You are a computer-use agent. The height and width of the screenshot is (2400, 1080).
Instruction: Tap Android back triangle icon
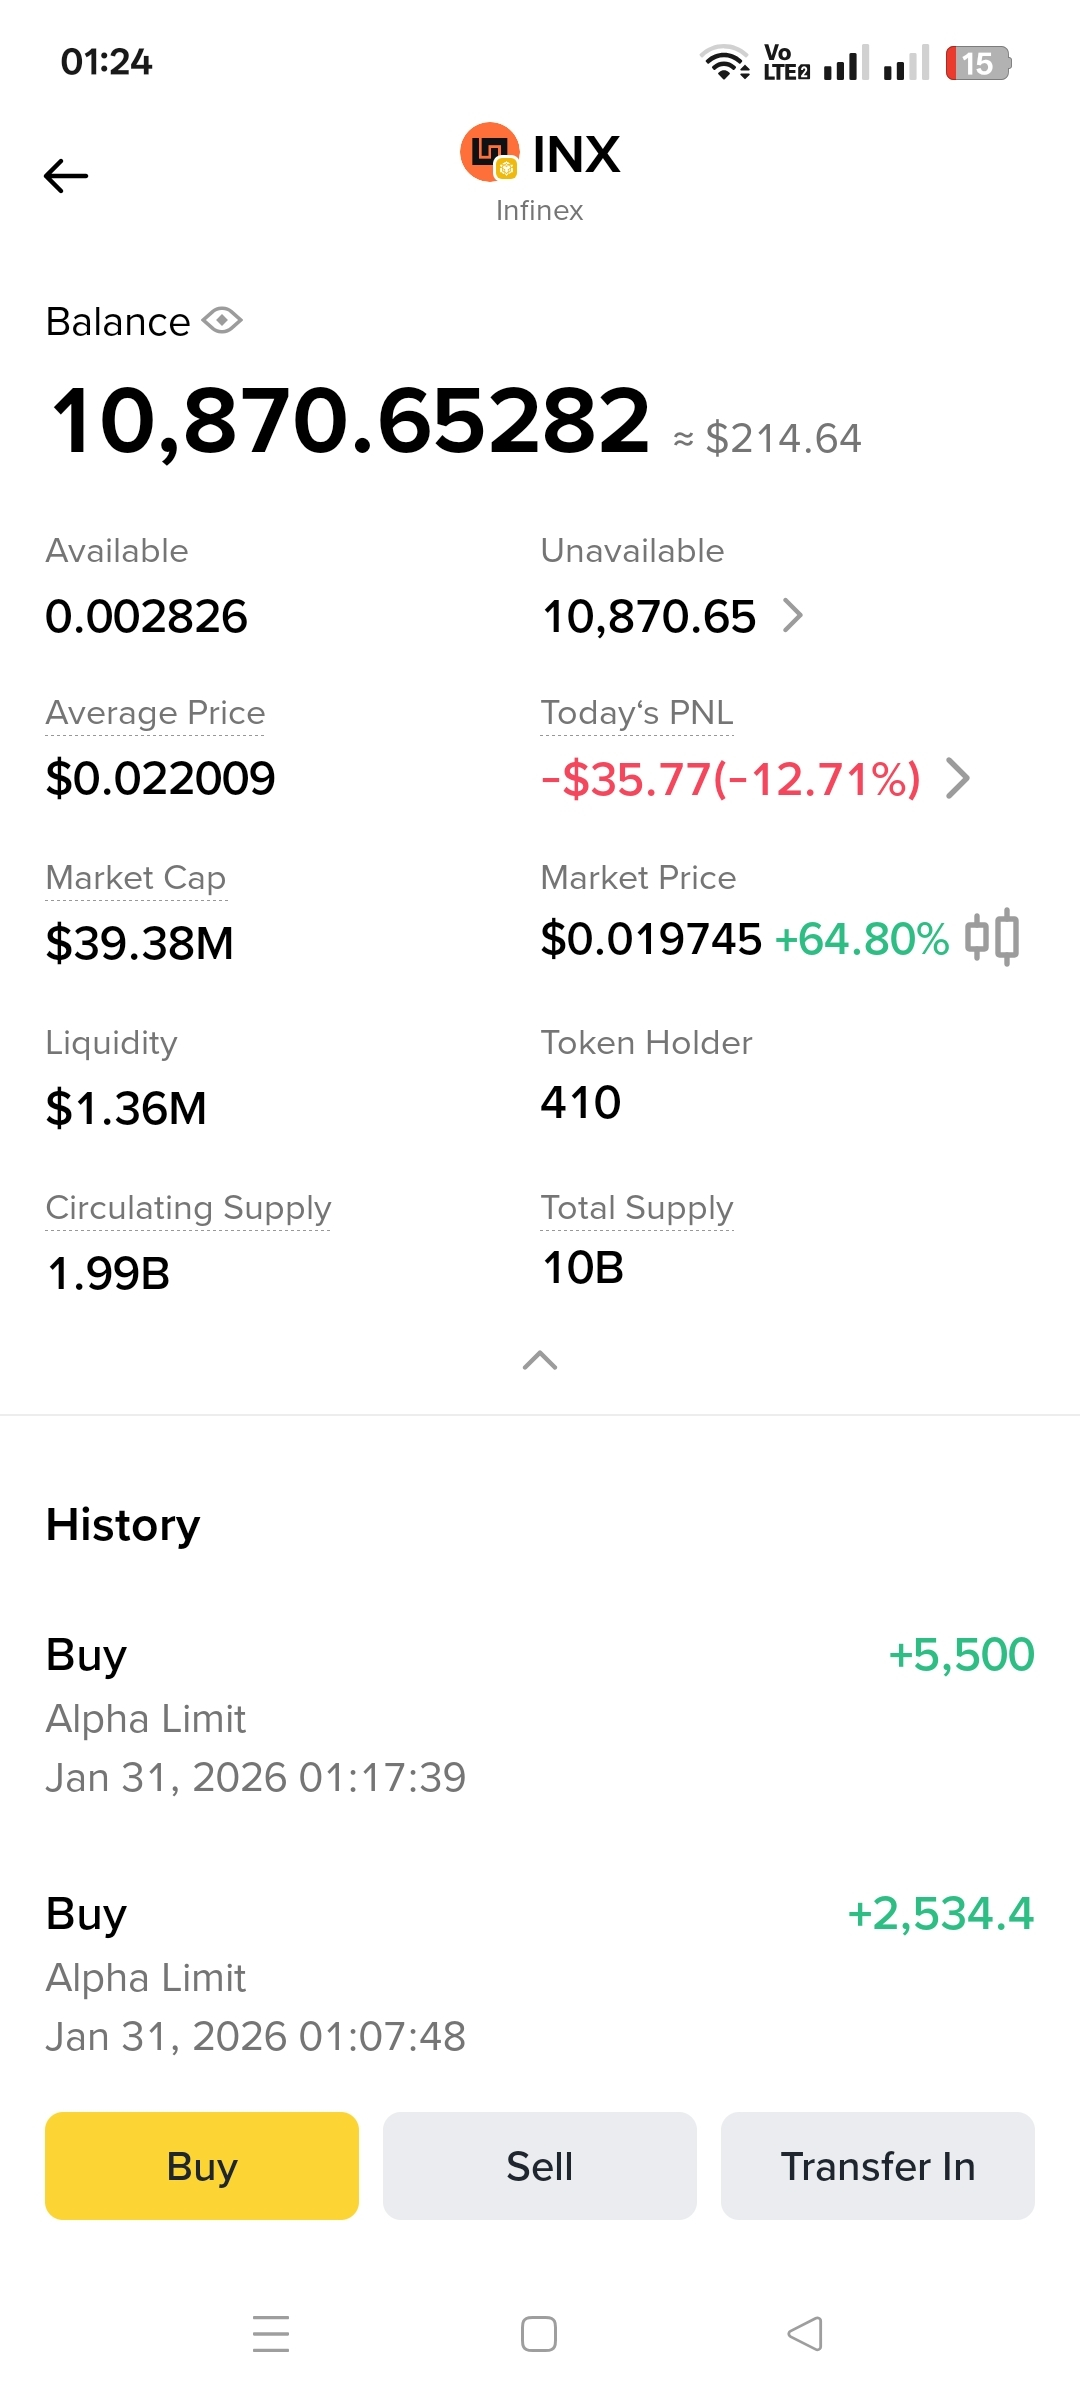coord(805,2334)
